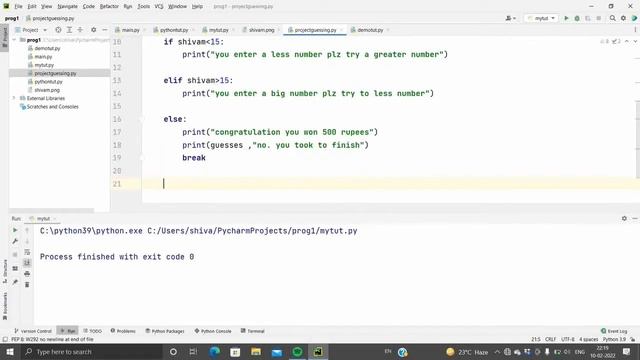Switch to the shivam.png editor tab
This screenshot has height=360, width=640.
tap(261, 30)
